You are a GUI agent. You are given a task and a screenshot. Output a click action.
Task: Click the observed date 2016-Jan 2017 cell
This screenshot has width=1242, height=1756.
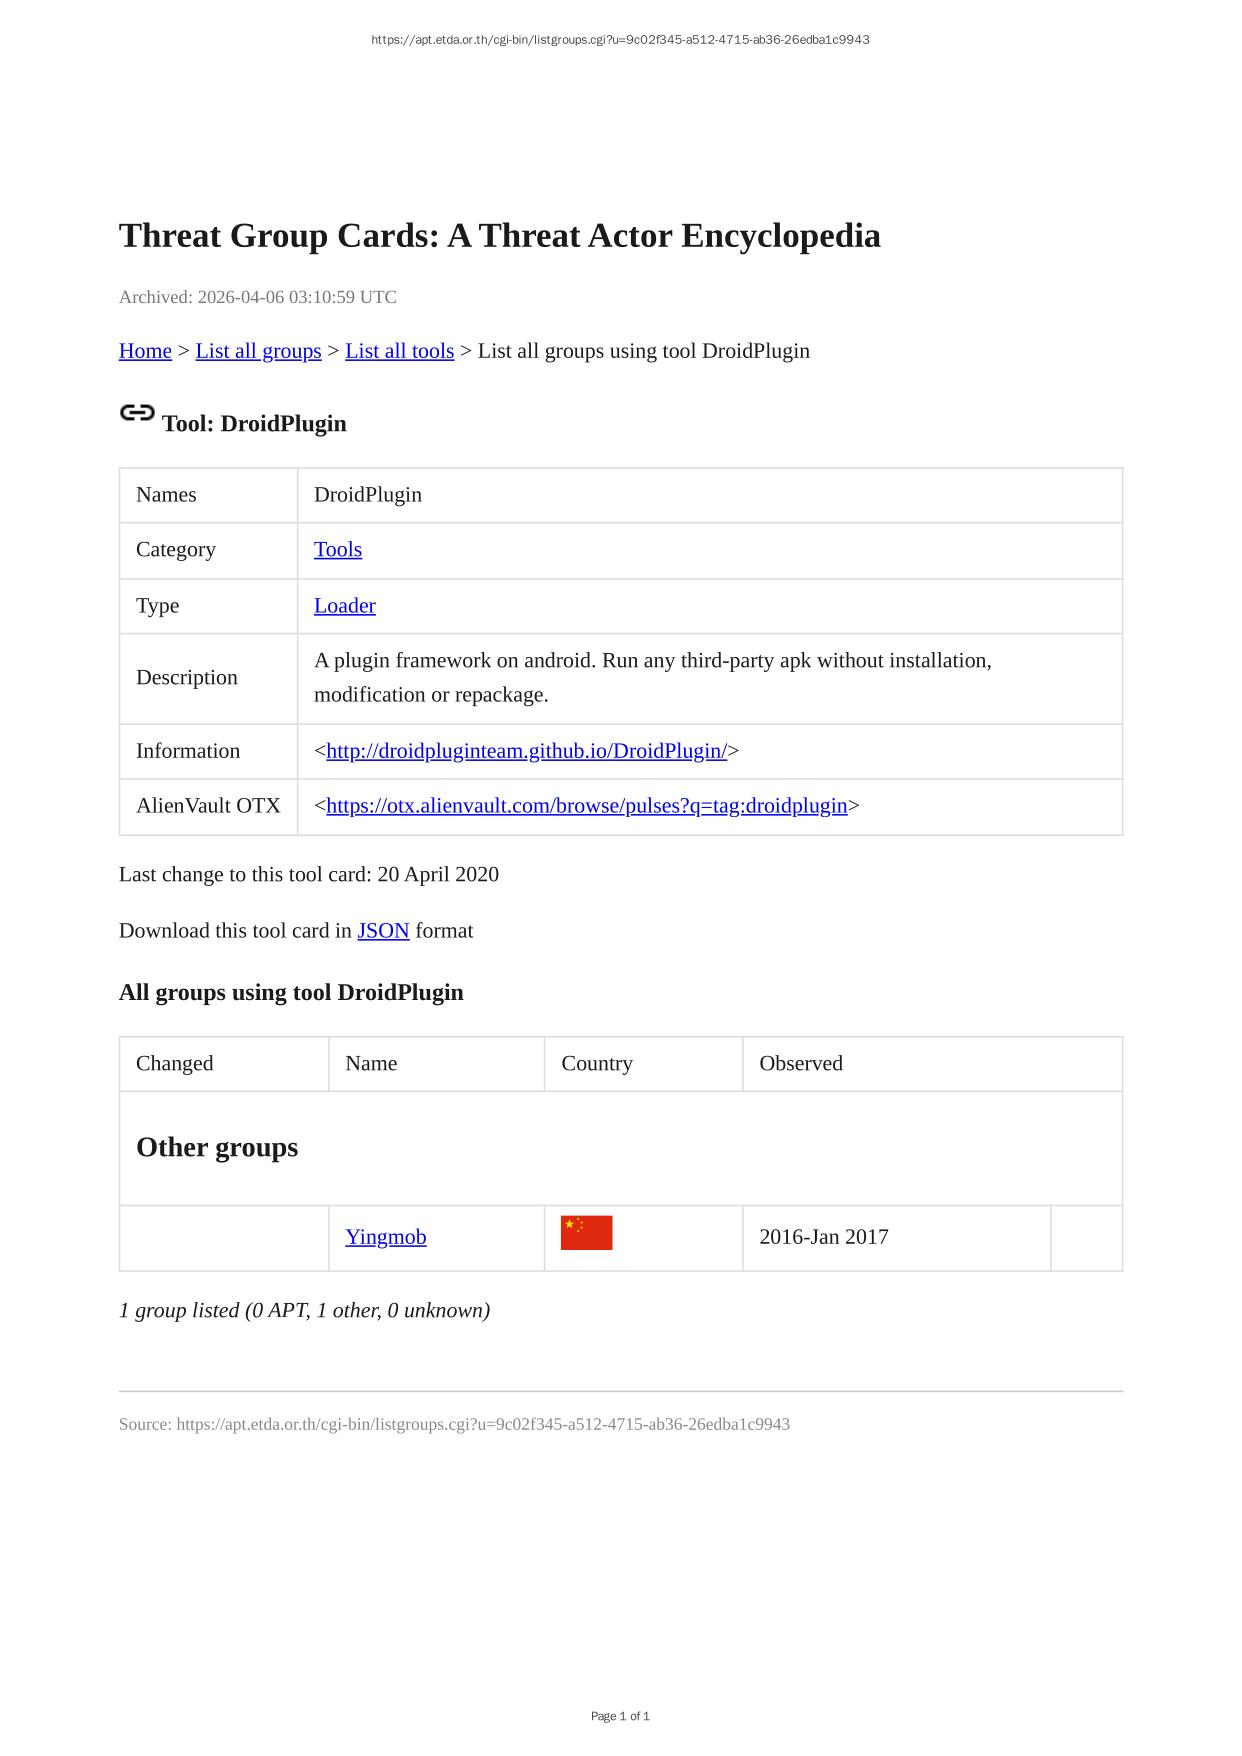point(824,1237)
